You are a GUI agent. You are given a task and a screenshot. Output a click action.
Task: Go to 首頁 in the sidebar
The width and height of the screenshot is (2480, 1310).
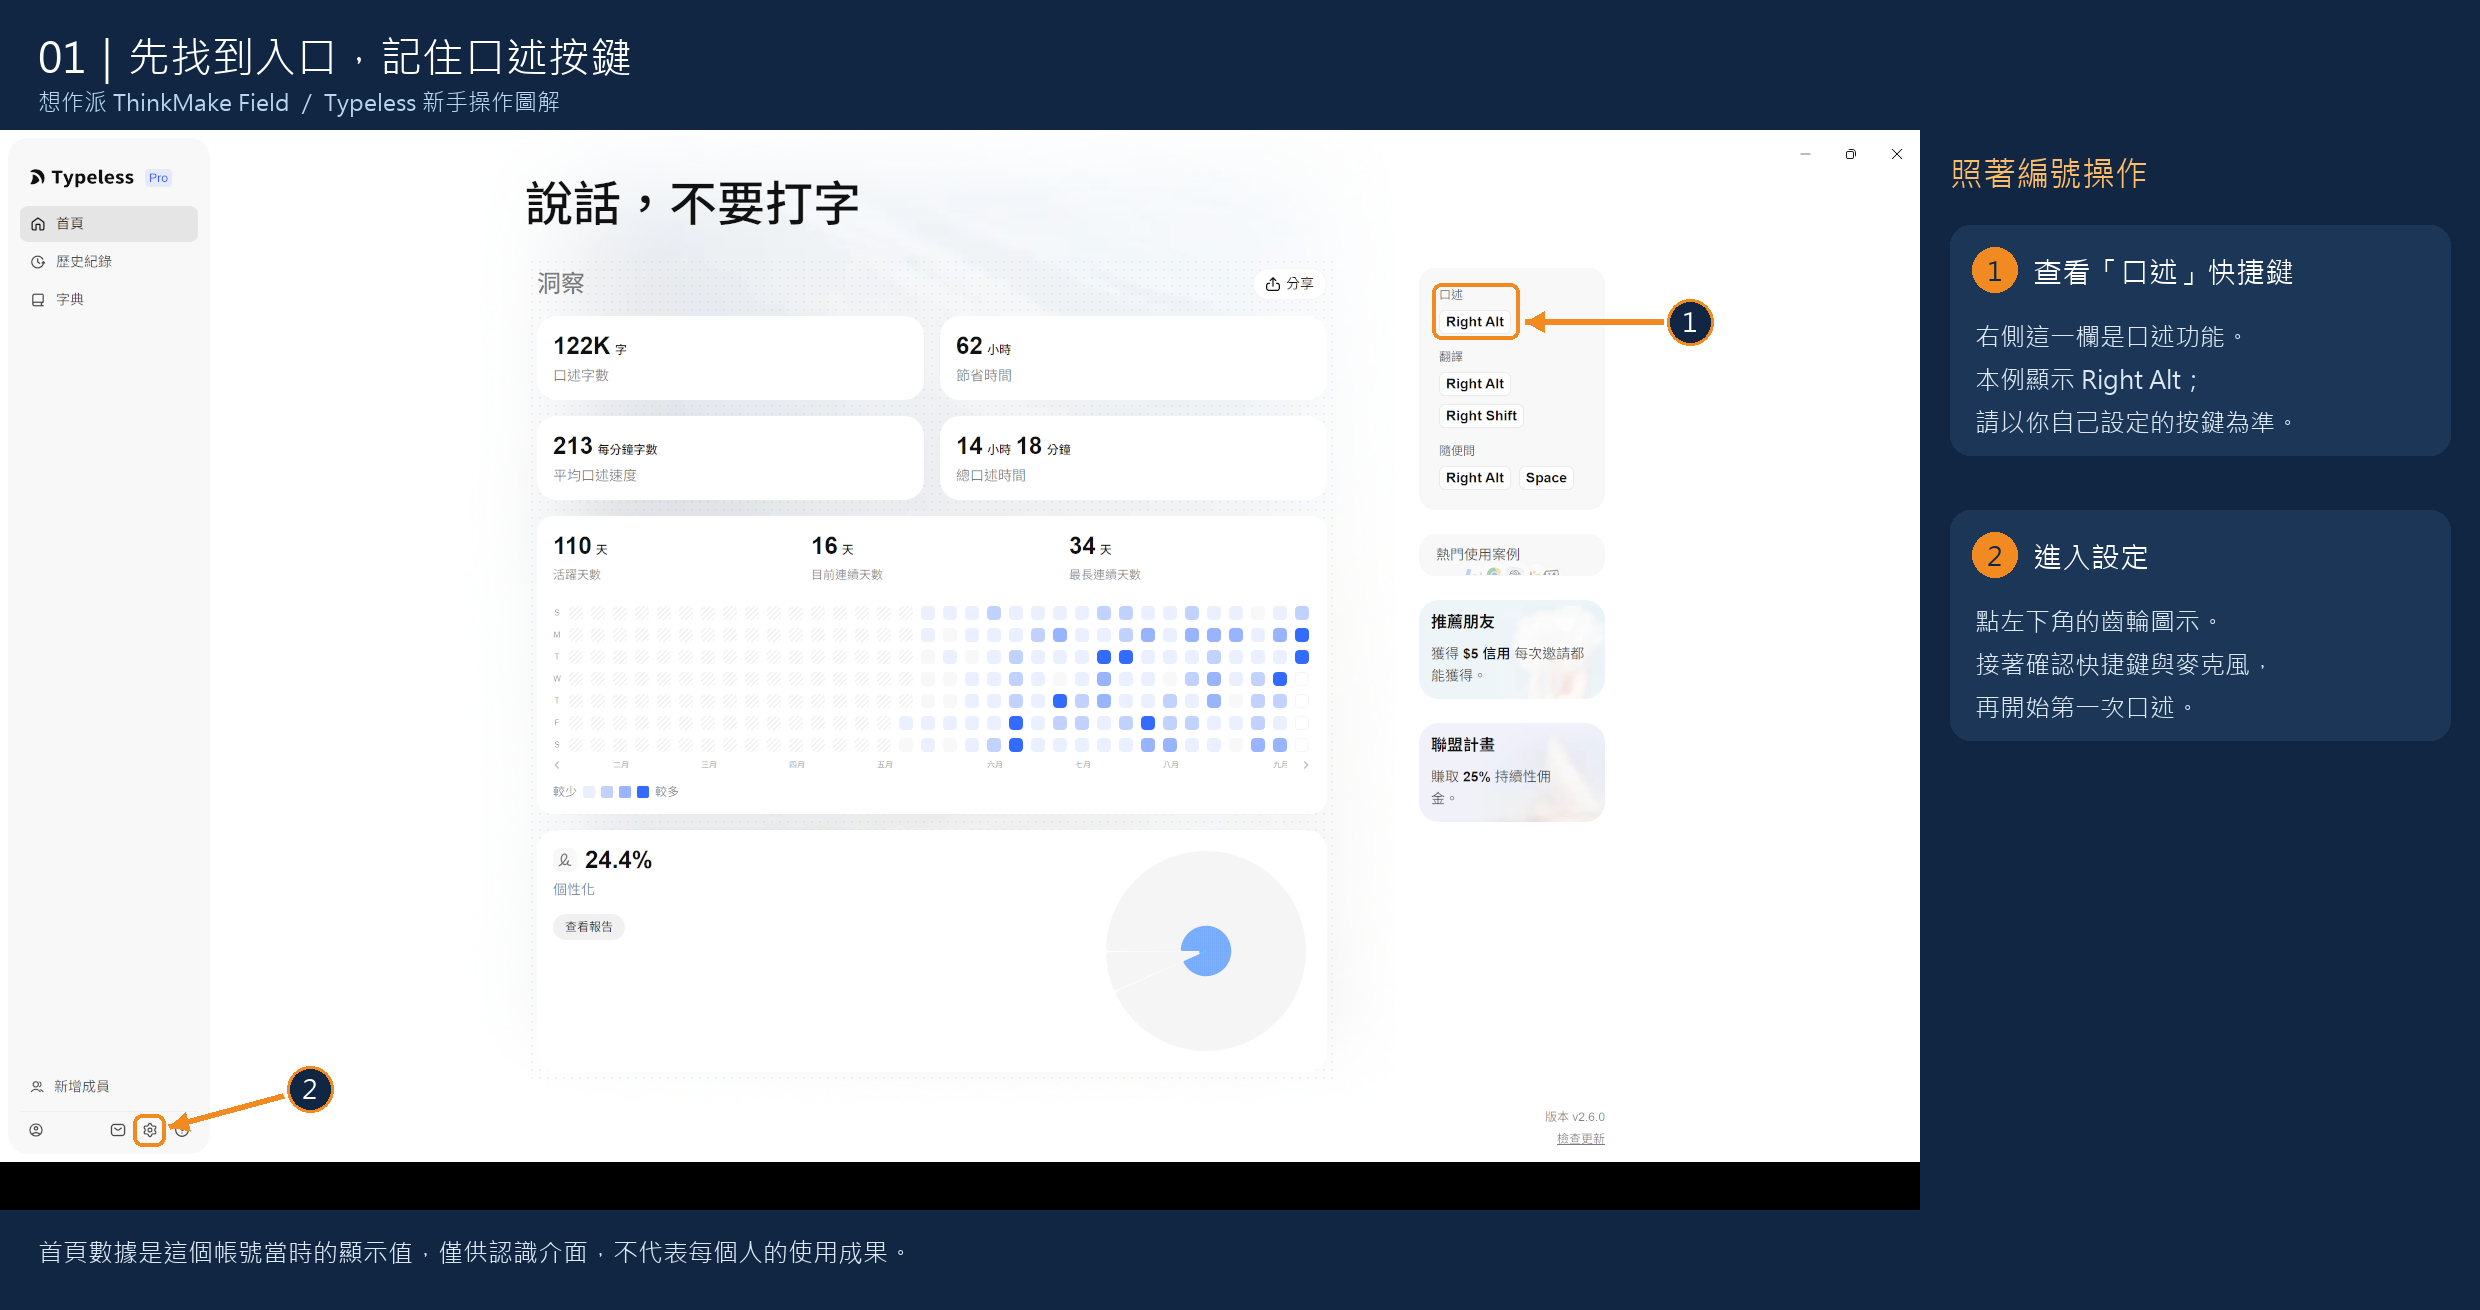pos(109,223)
